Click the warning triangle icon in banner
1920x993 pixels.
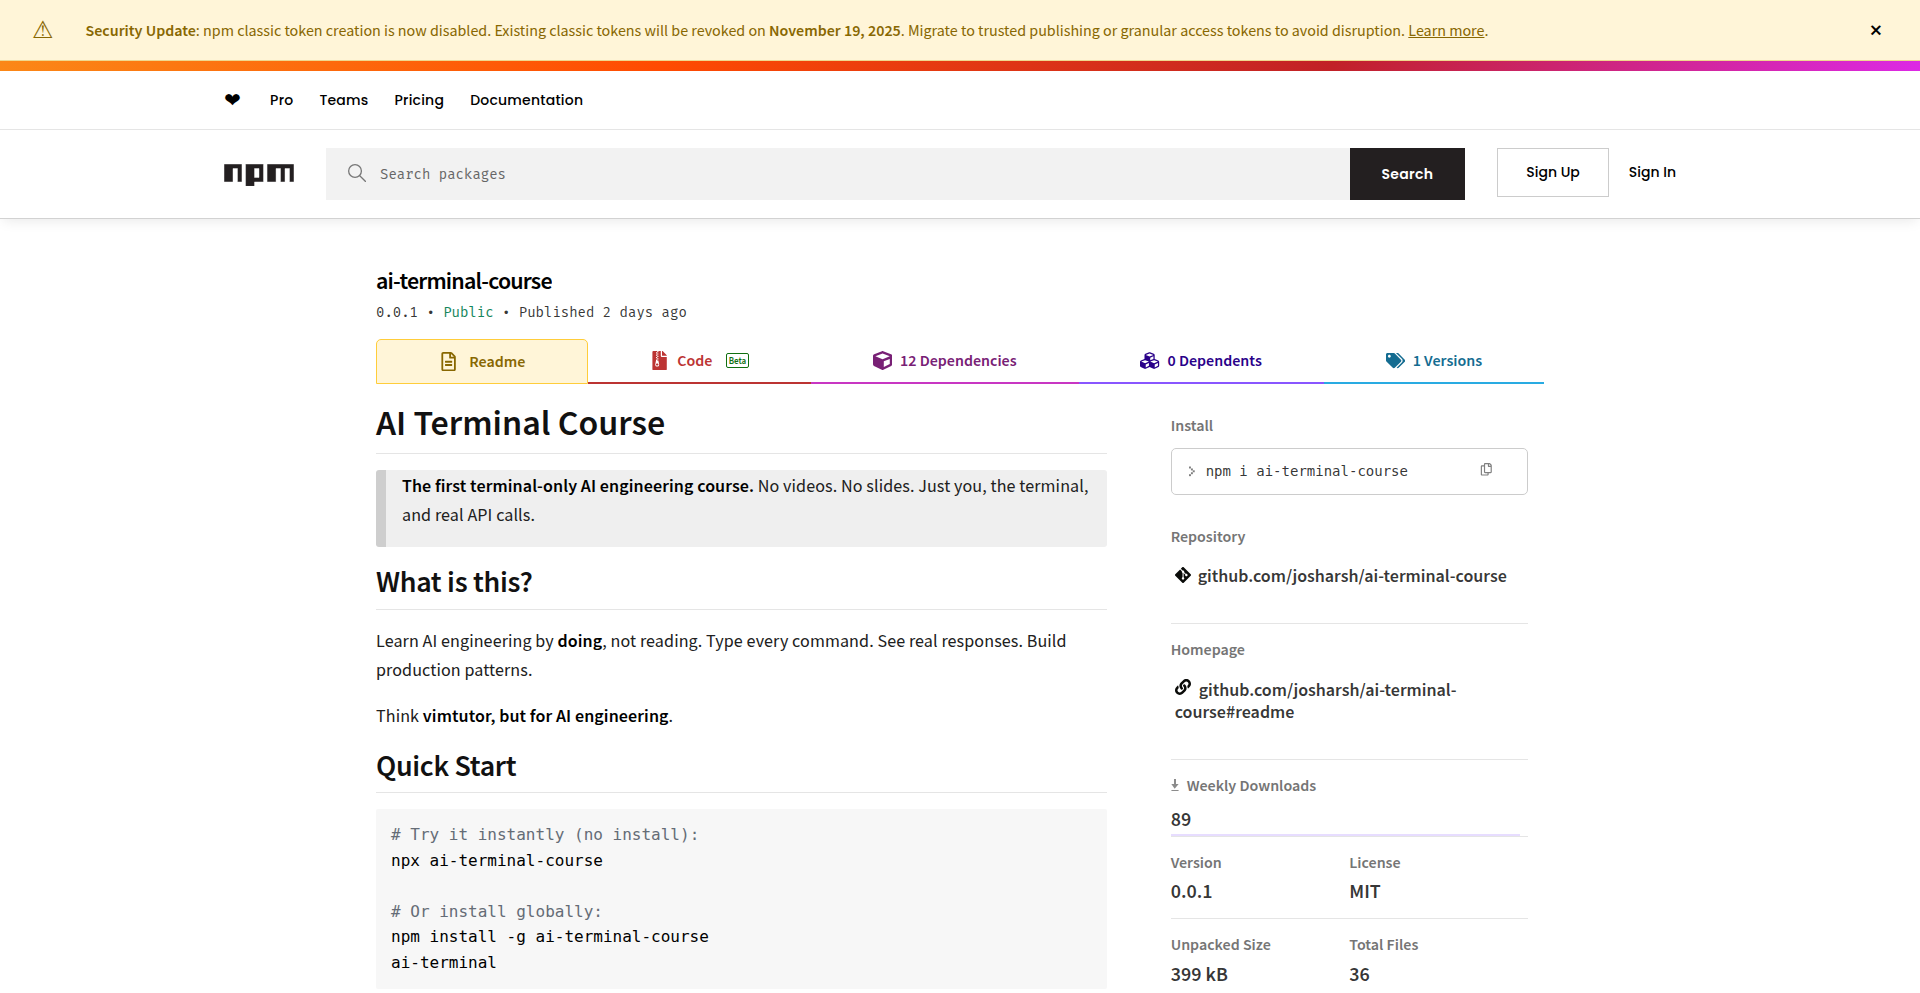pyautogui.click(x=43, y=31)
